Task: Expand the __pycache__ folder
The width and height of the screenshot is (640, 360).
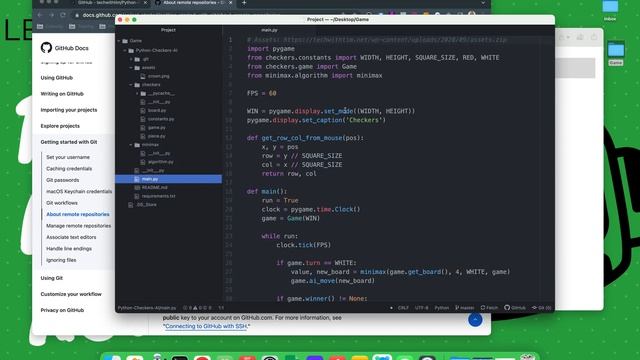Action: click(138, 93)
